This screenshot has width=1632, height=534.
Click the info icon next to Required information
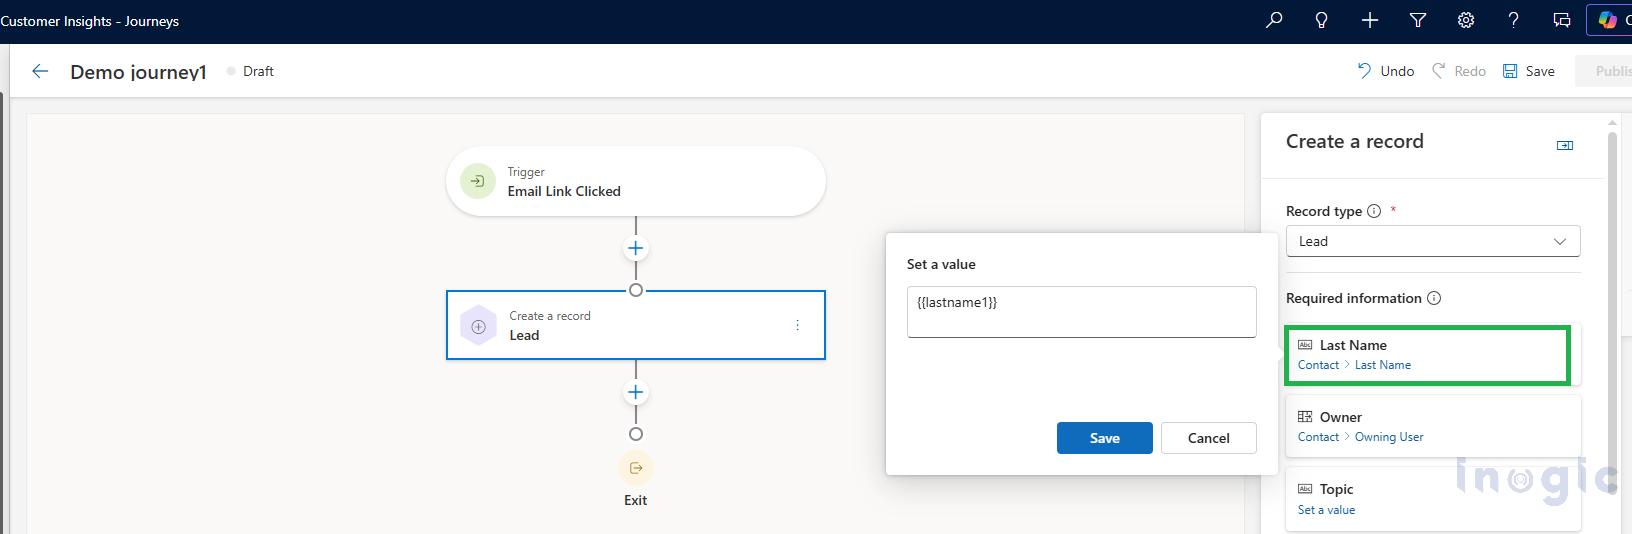(x=1434, y=298)
